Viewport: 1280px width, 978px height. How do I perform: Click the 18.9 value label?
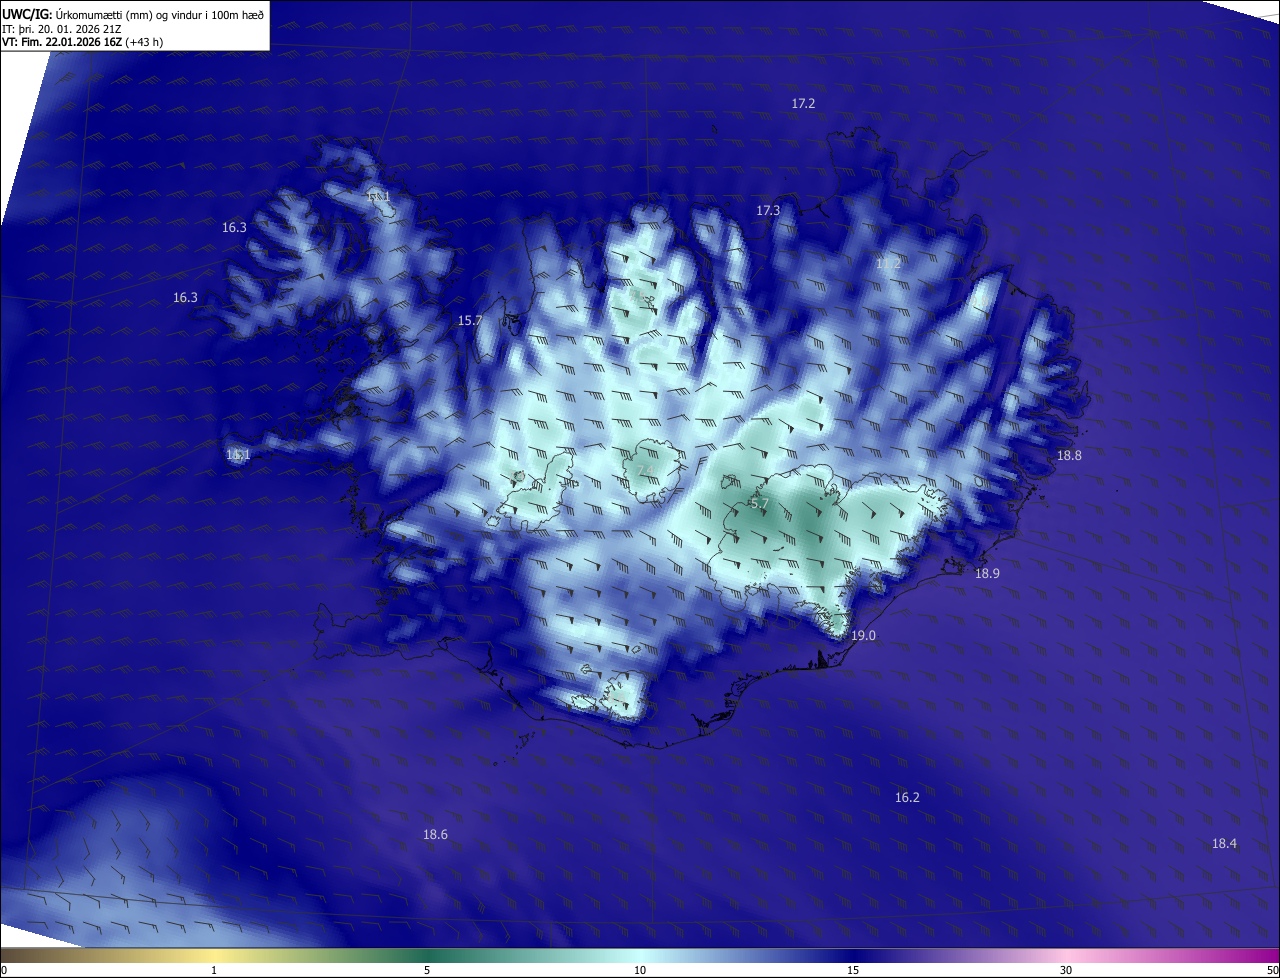[x=987, y=574]
